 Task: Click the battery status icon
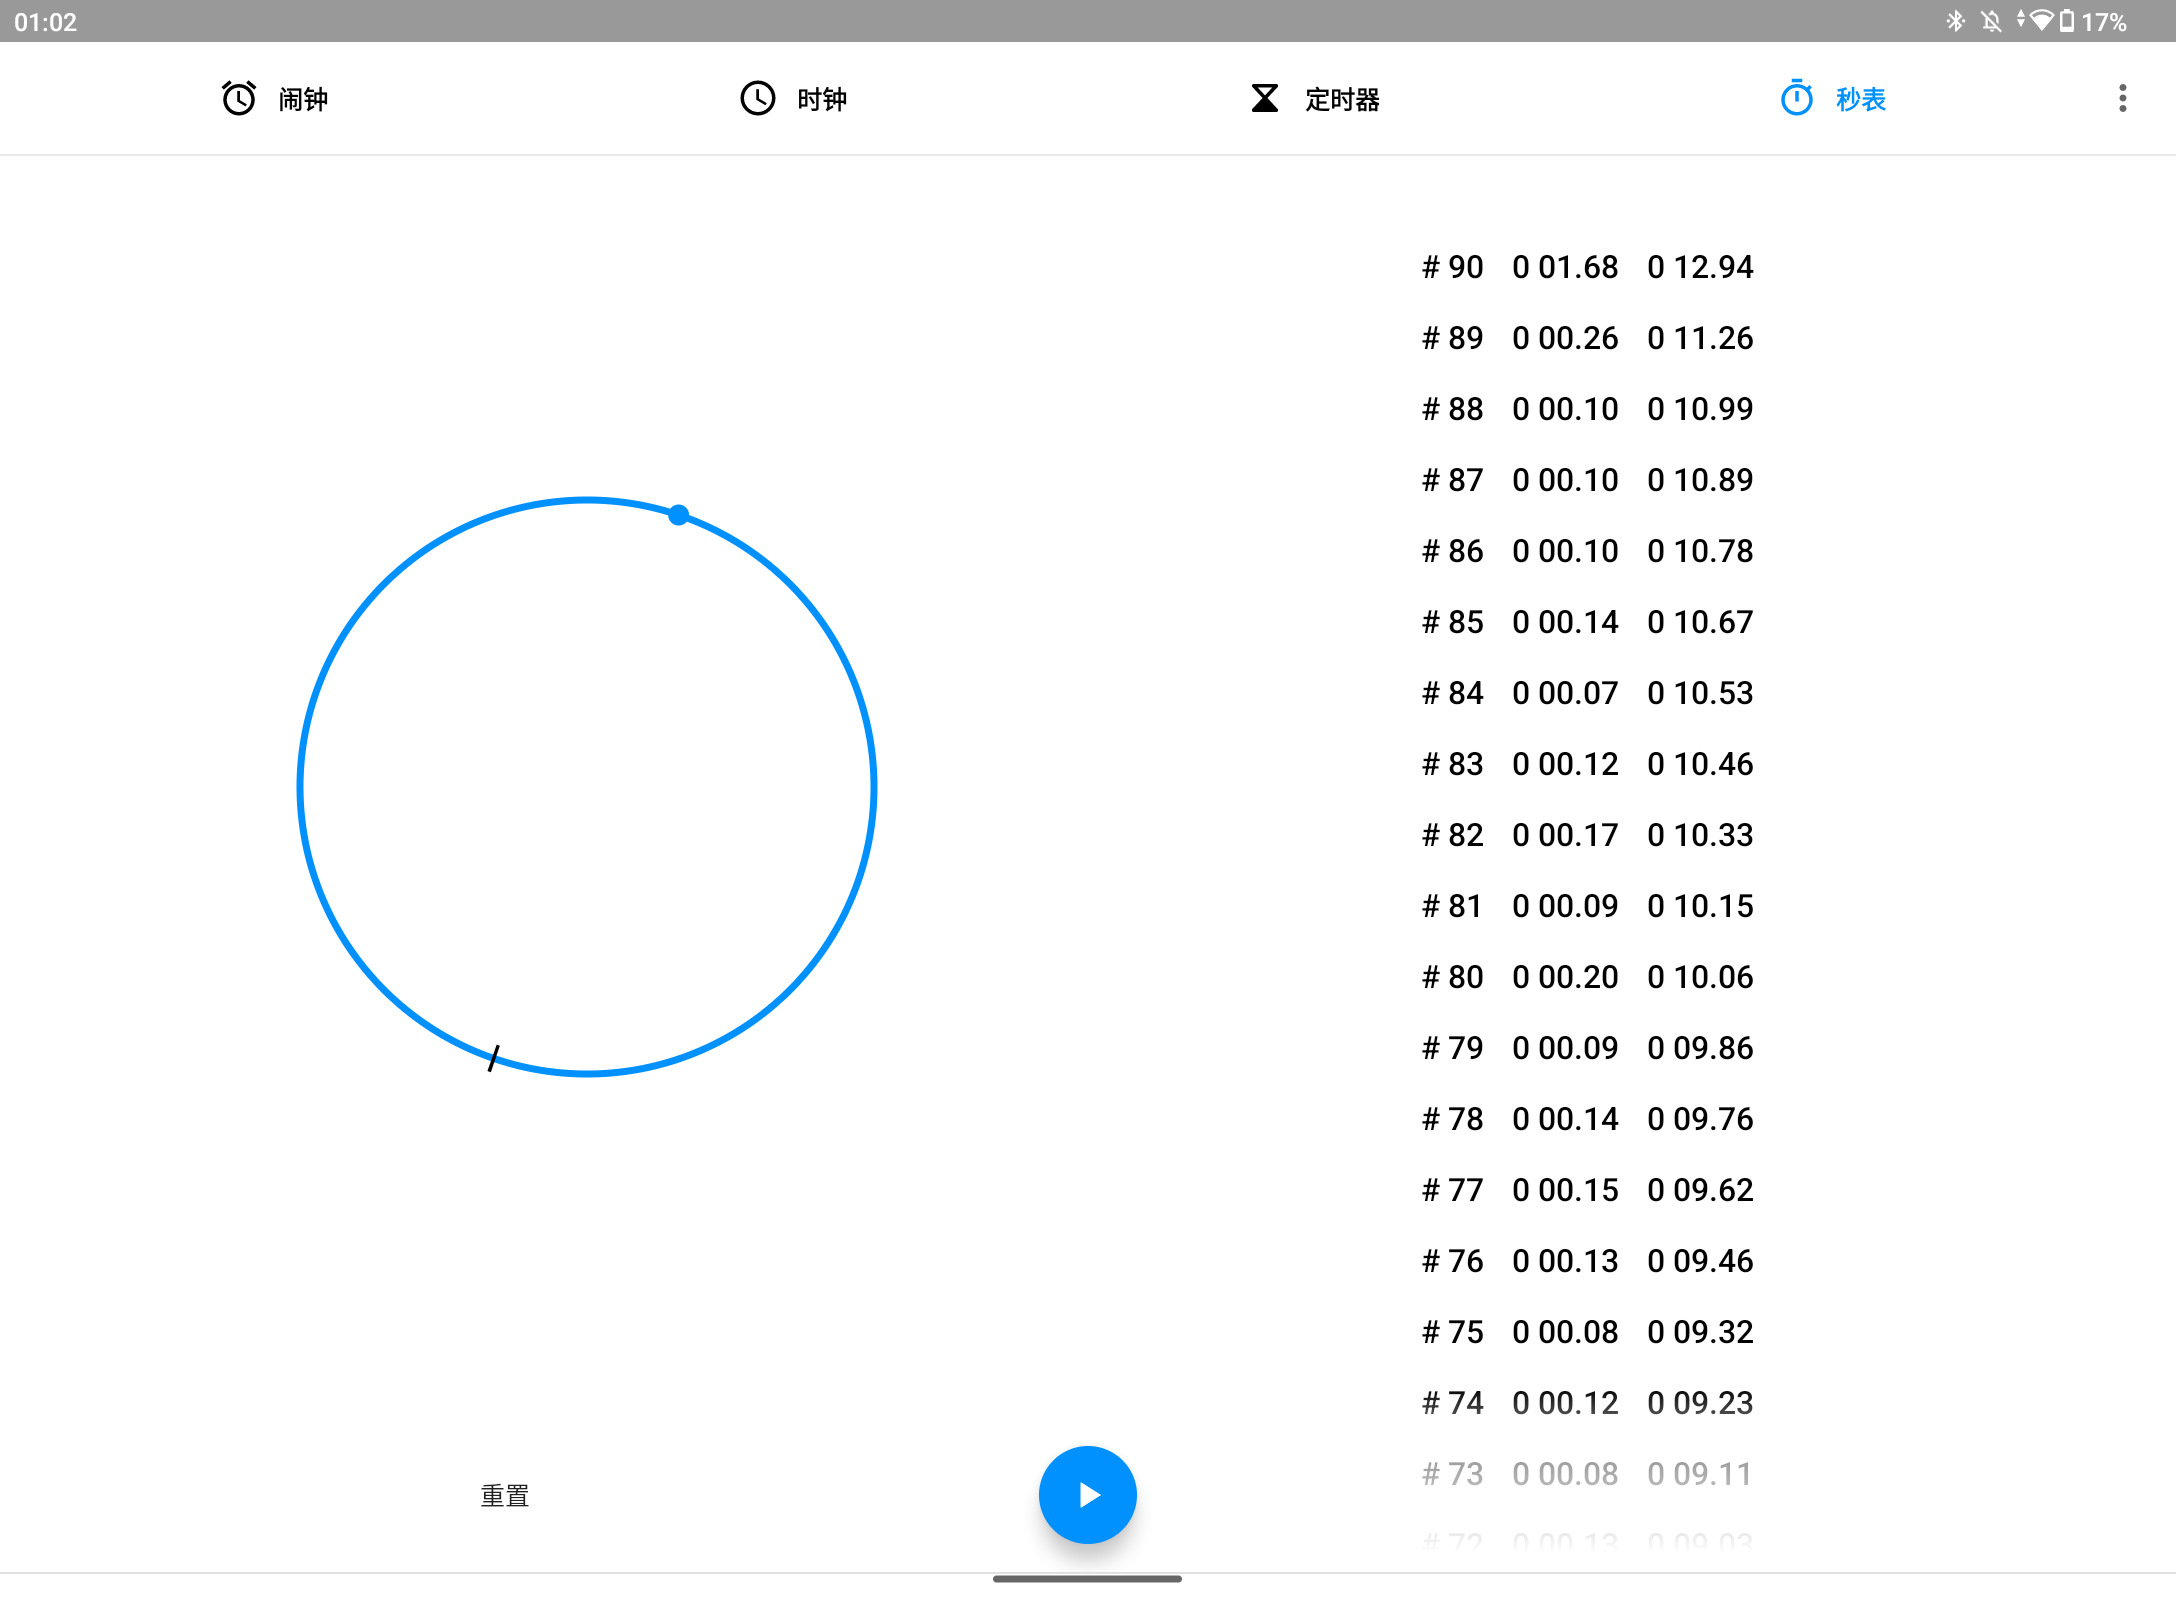2067,21
